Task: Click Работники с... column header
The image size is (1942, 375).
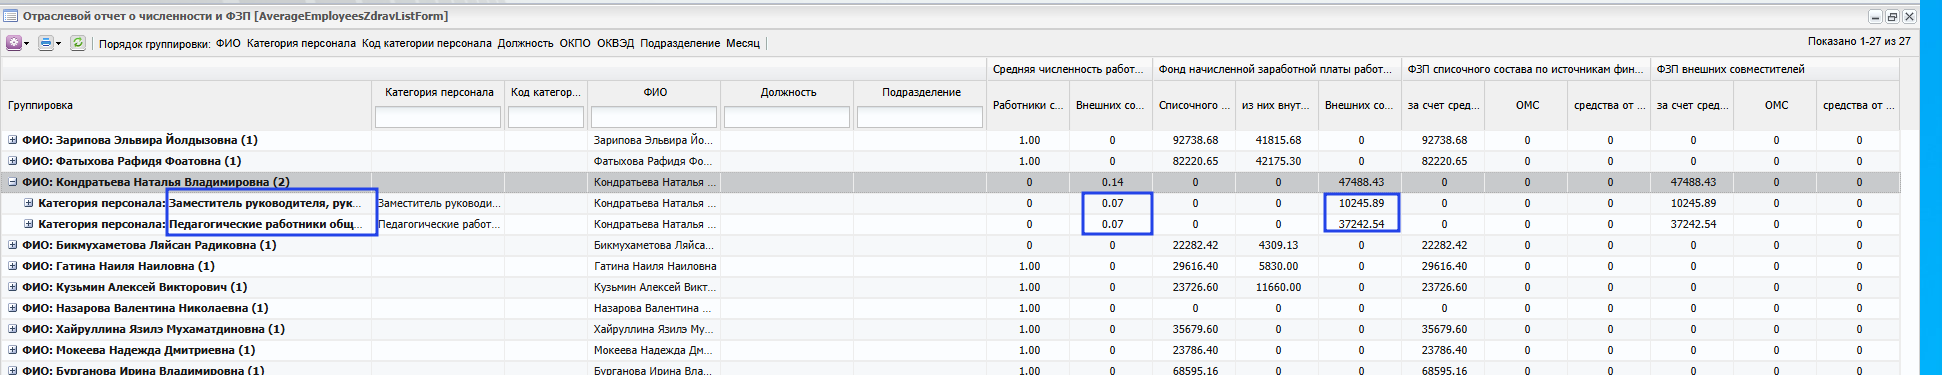Action: 1027,105
